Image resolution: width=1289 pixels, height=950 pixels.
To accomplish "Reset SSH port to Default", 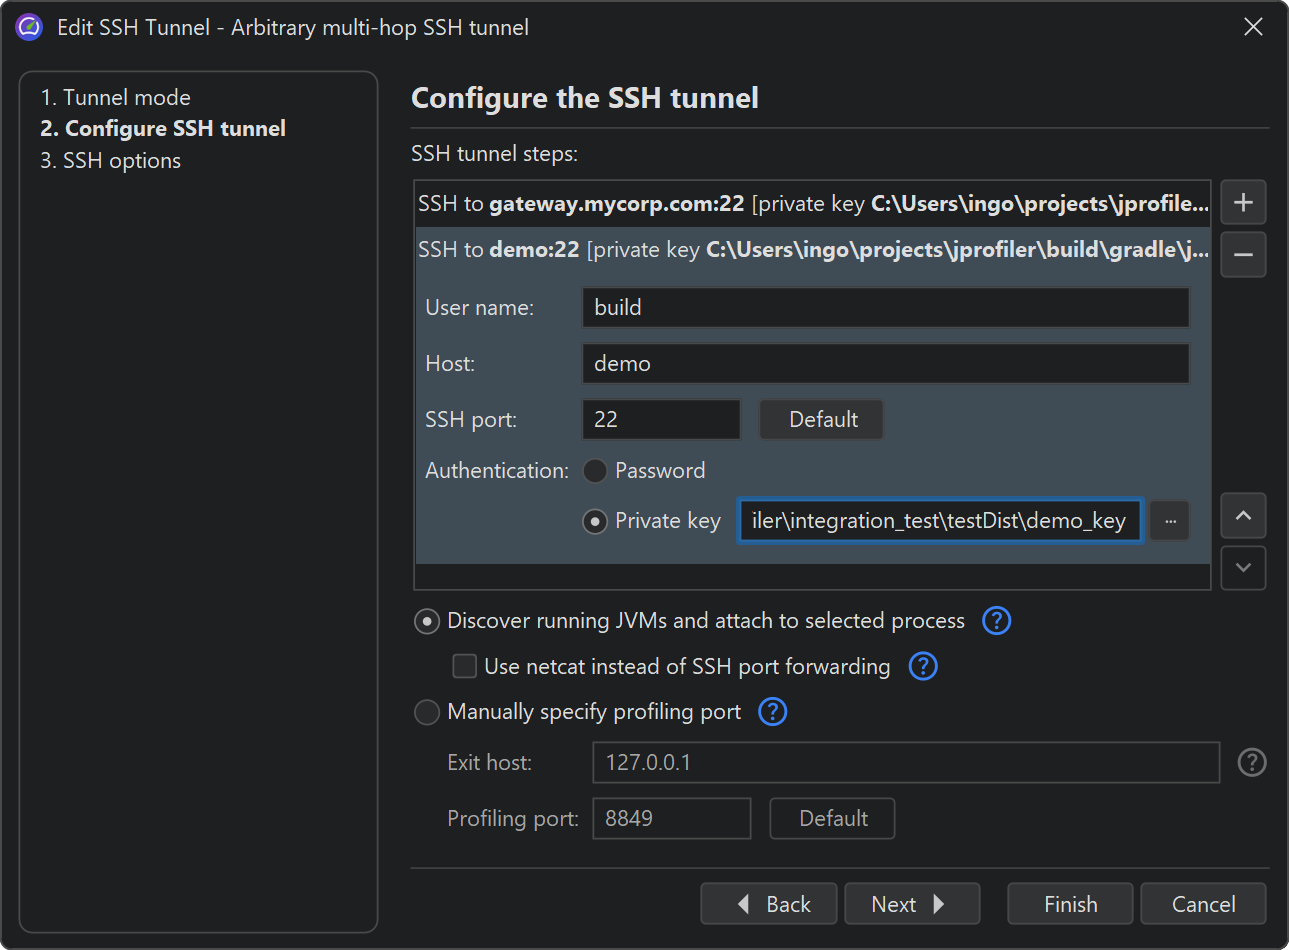I will coord(822,420).
